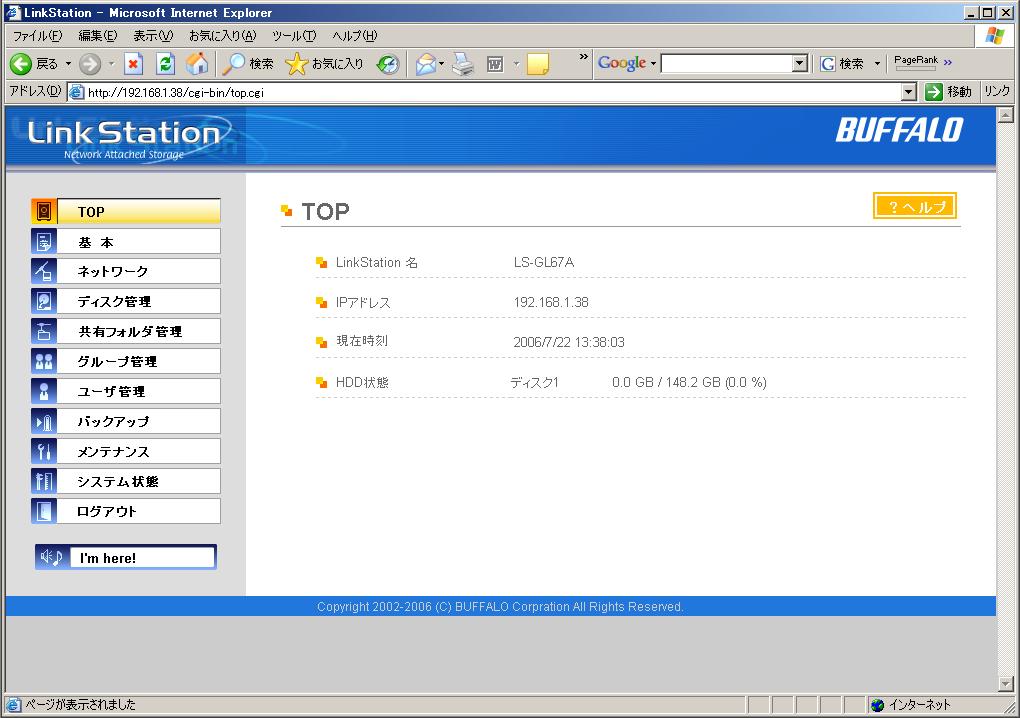Expand the Google search box dropdown
This screenshot has width=1020, height=718.
coord(799,64)
